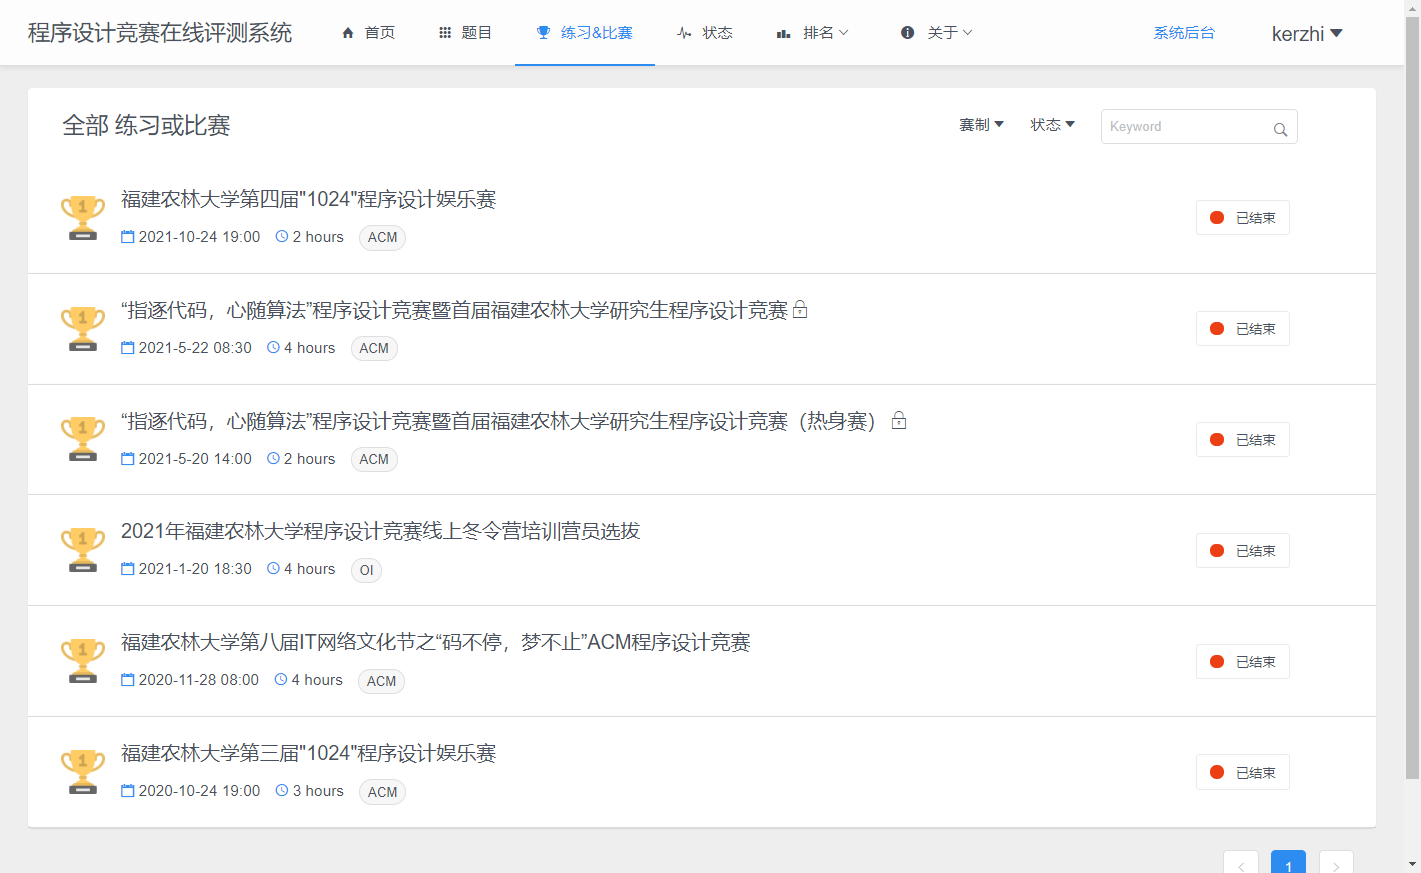Click the ACM tag on the 2020-11-28 contest
The image size is (1421, 873).
(381, 681)
